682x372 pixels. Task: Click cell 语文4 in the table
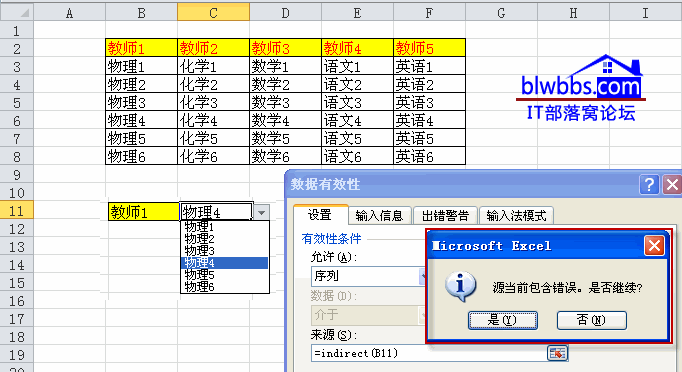tap(358, 120)
